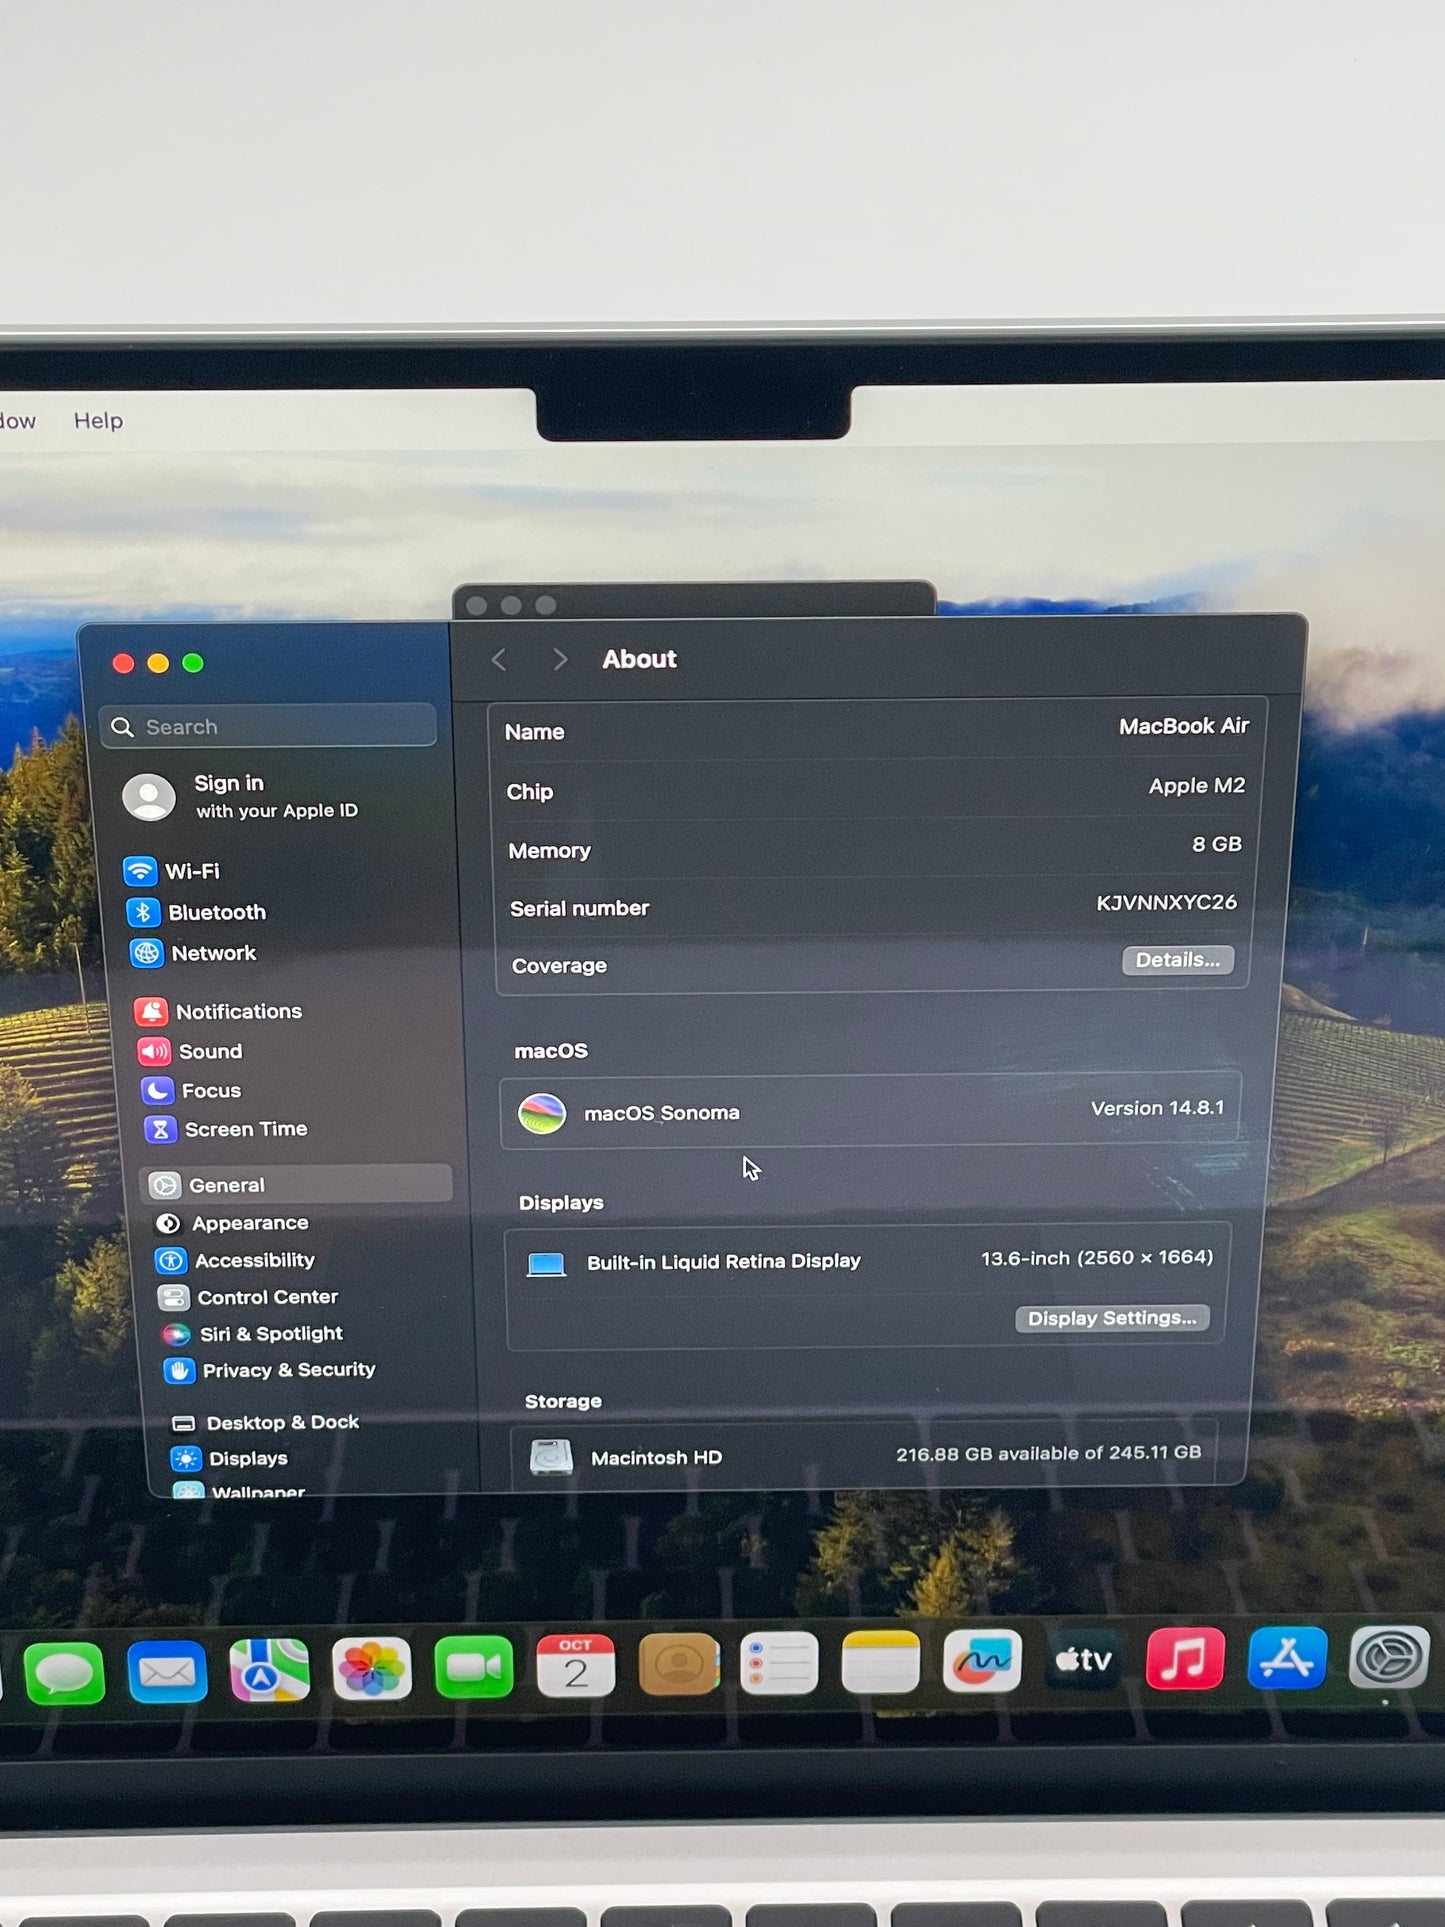The image size is (1445, 1927).
Task: Select General in the settings sidebar
Action: [296, 1185]
